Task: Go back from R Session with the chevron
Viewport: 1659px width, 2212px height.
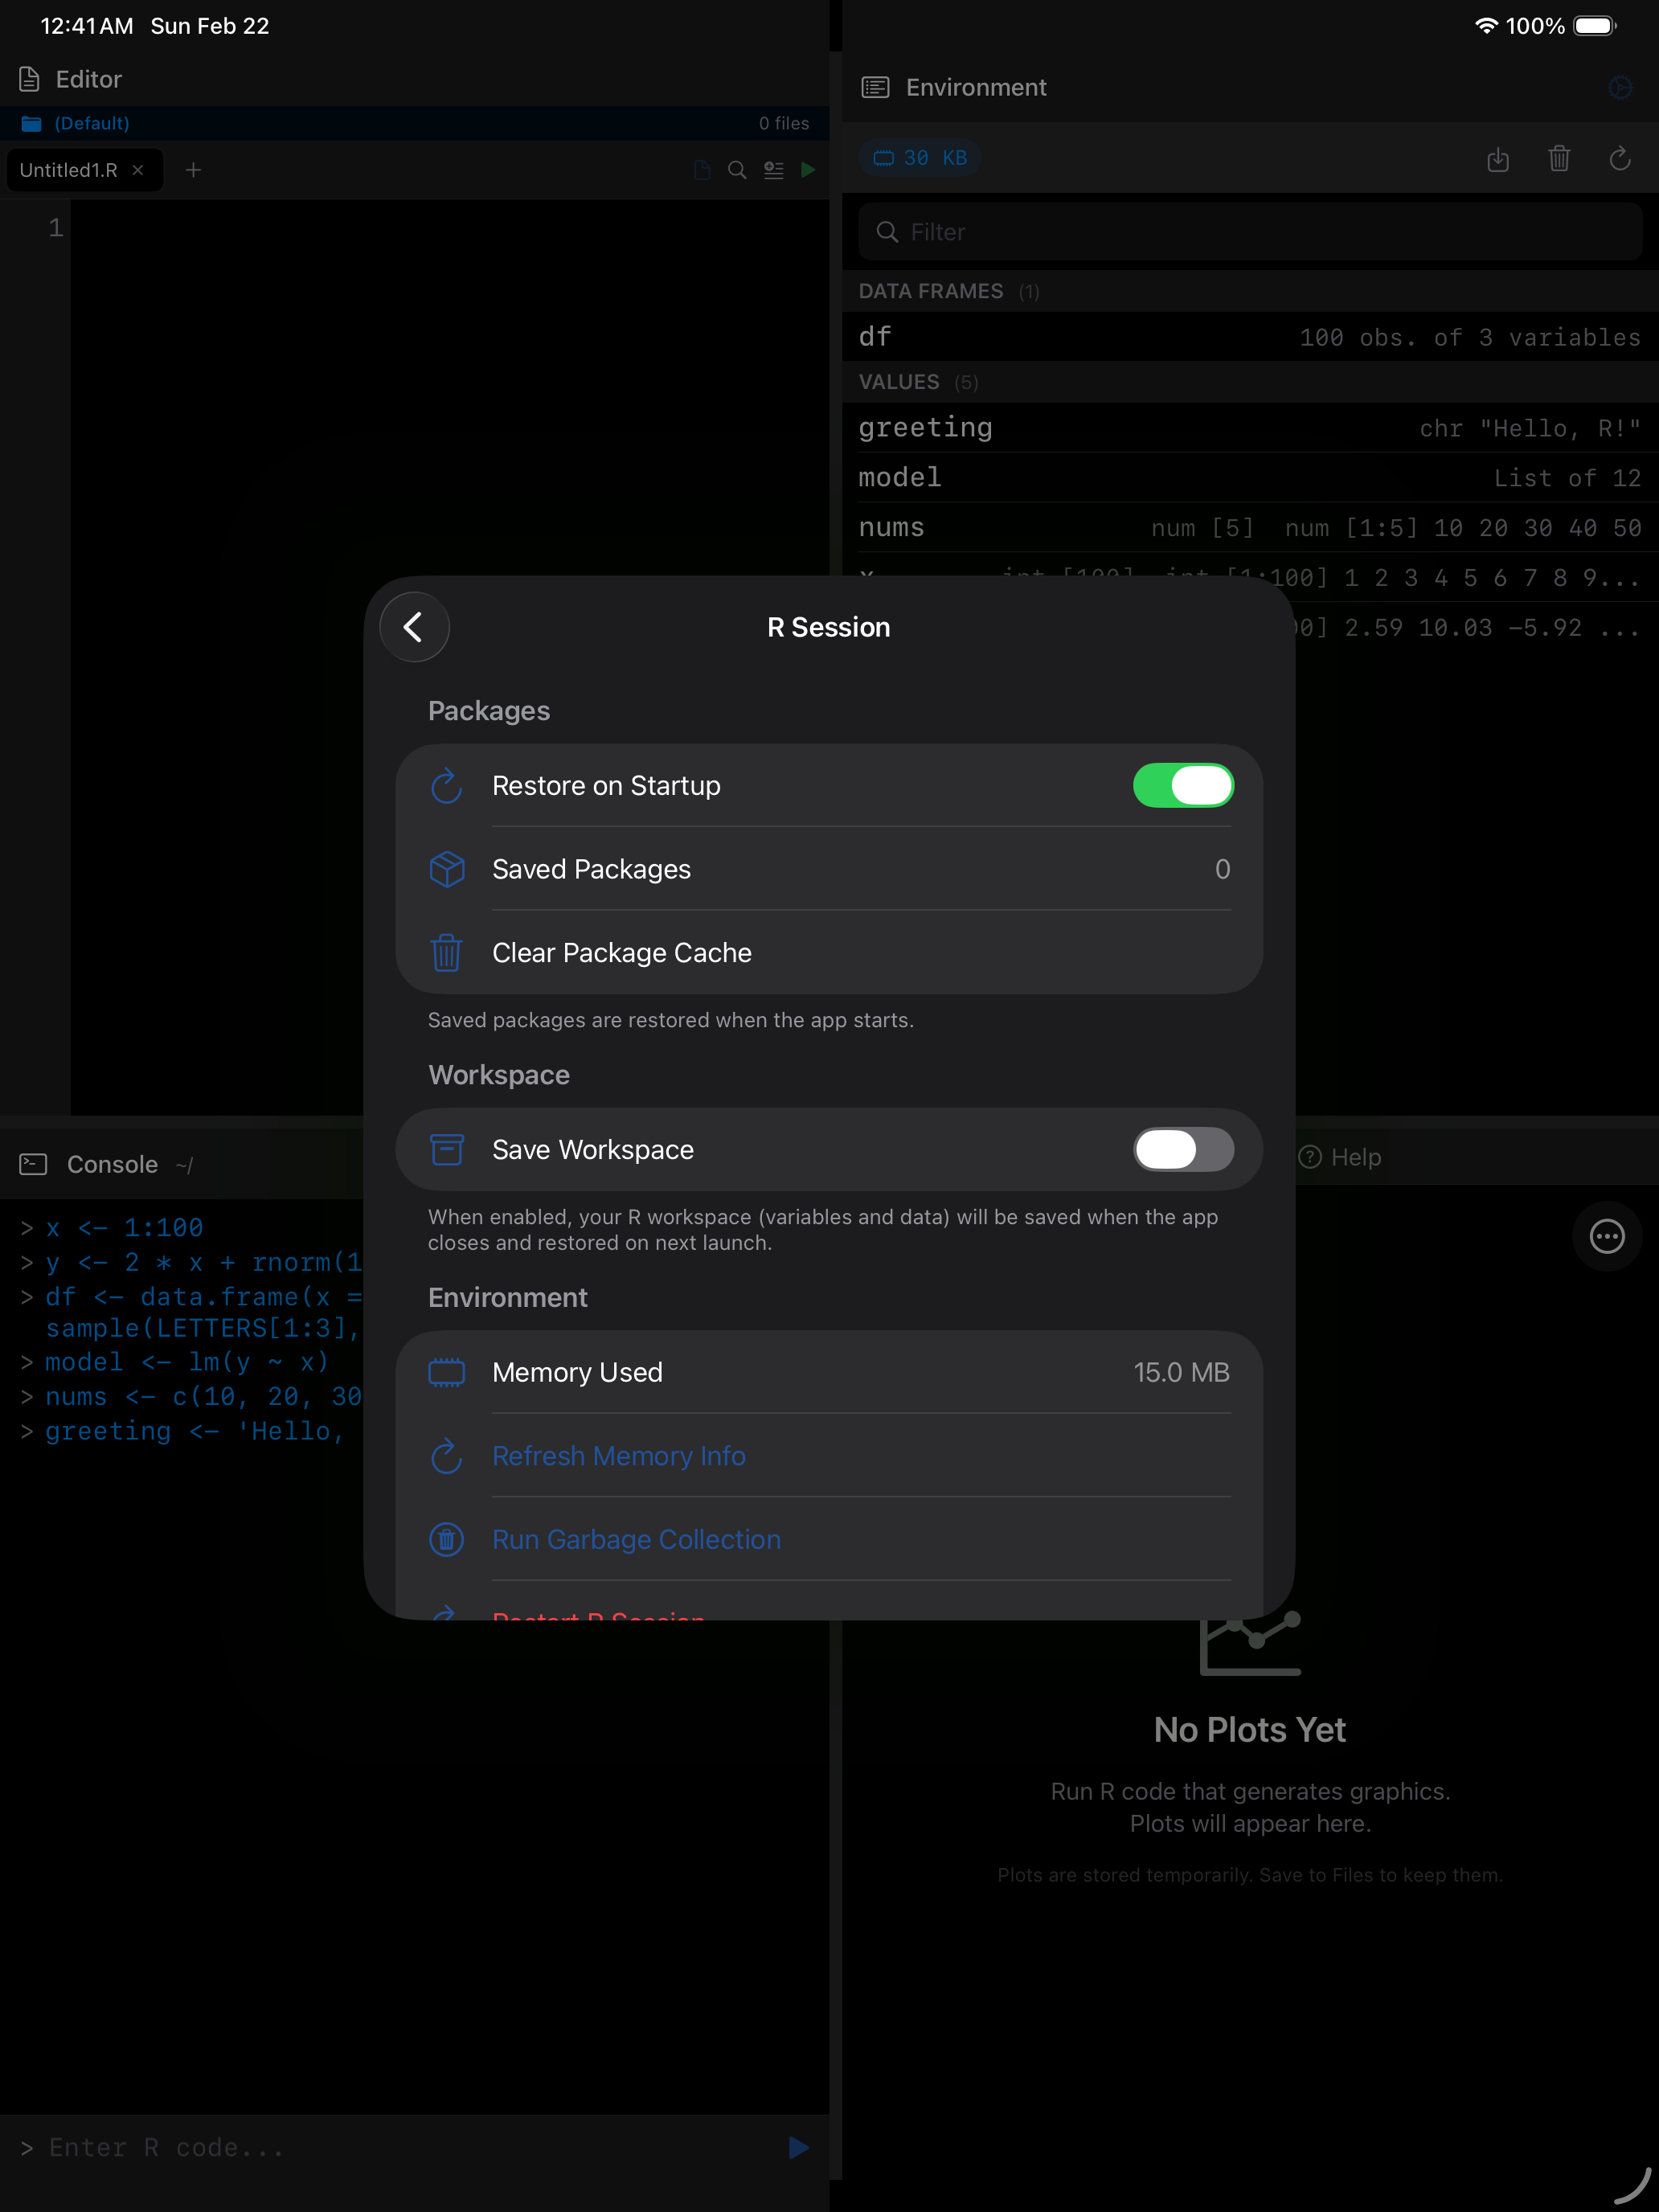Action: pos(414,627)
